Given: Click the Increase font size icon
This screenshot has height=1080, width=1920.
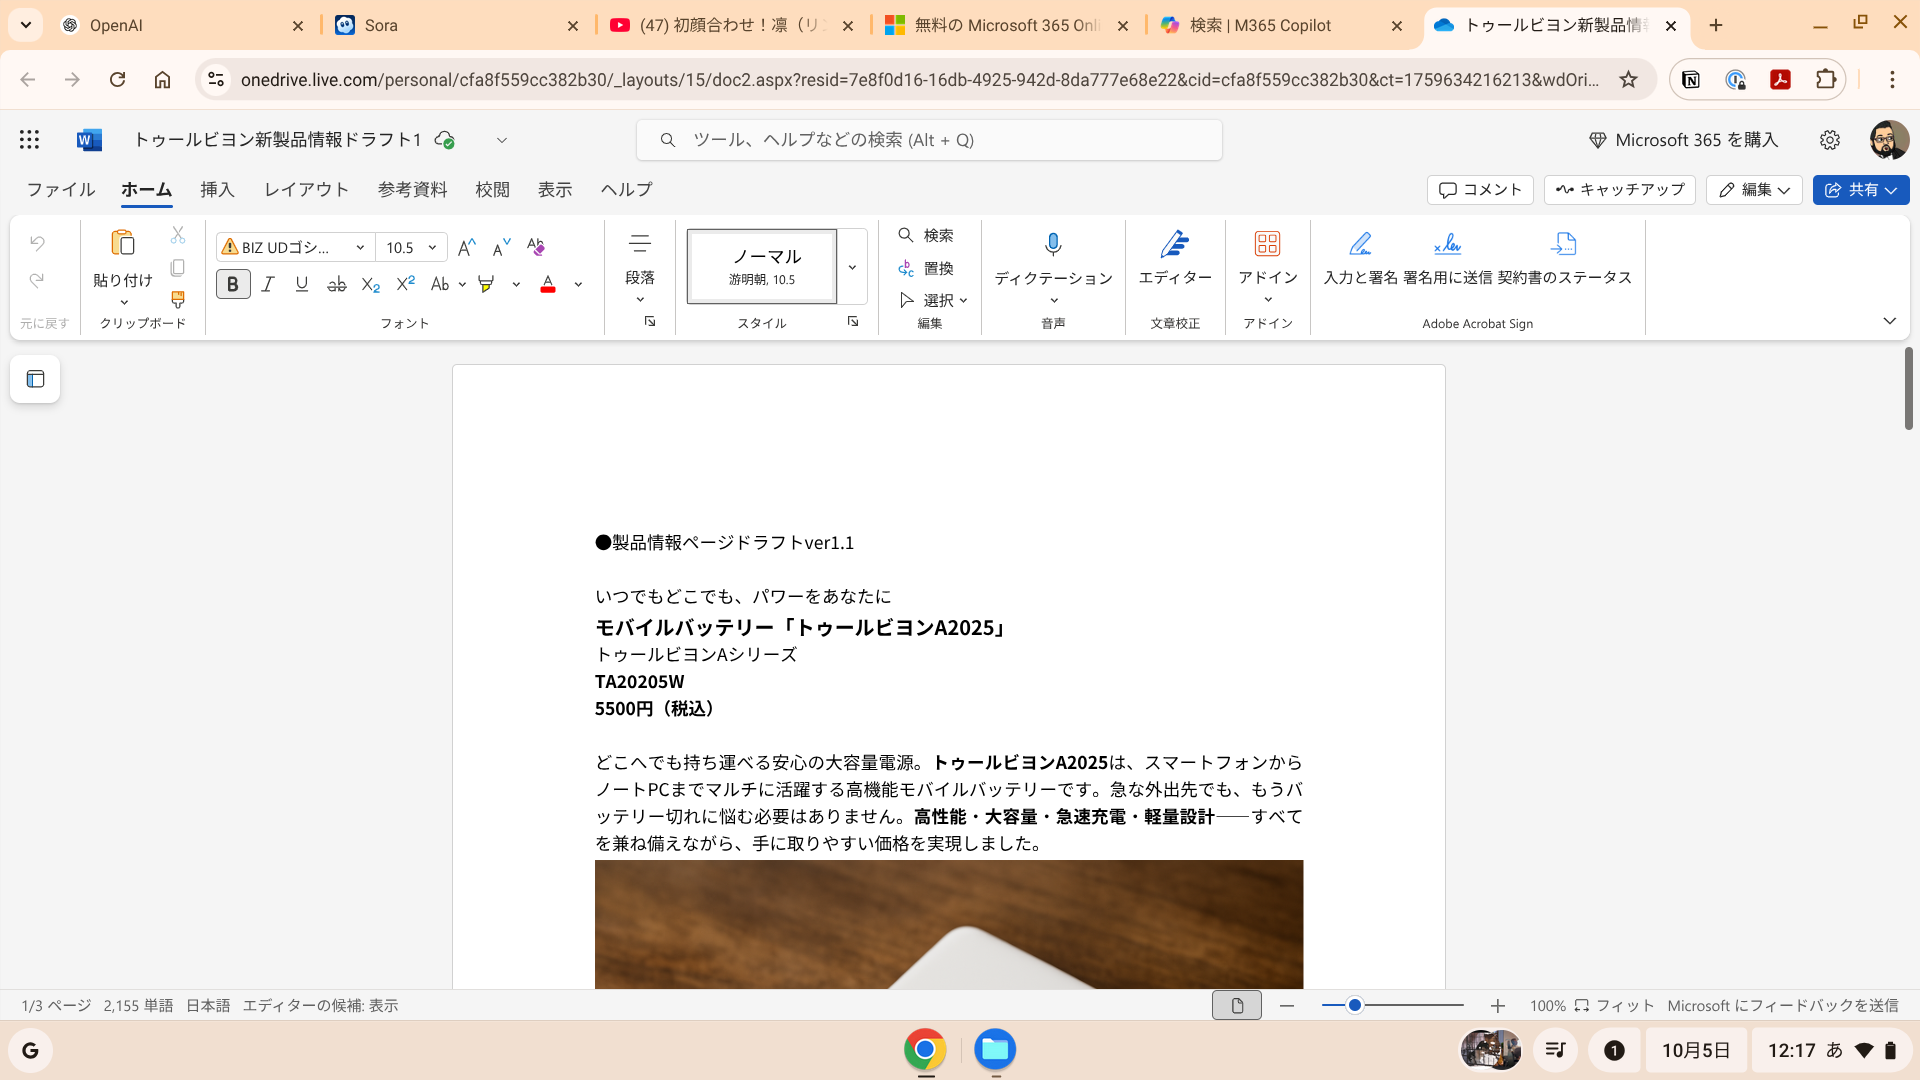Looking at the screenshot, I should 466,247.
